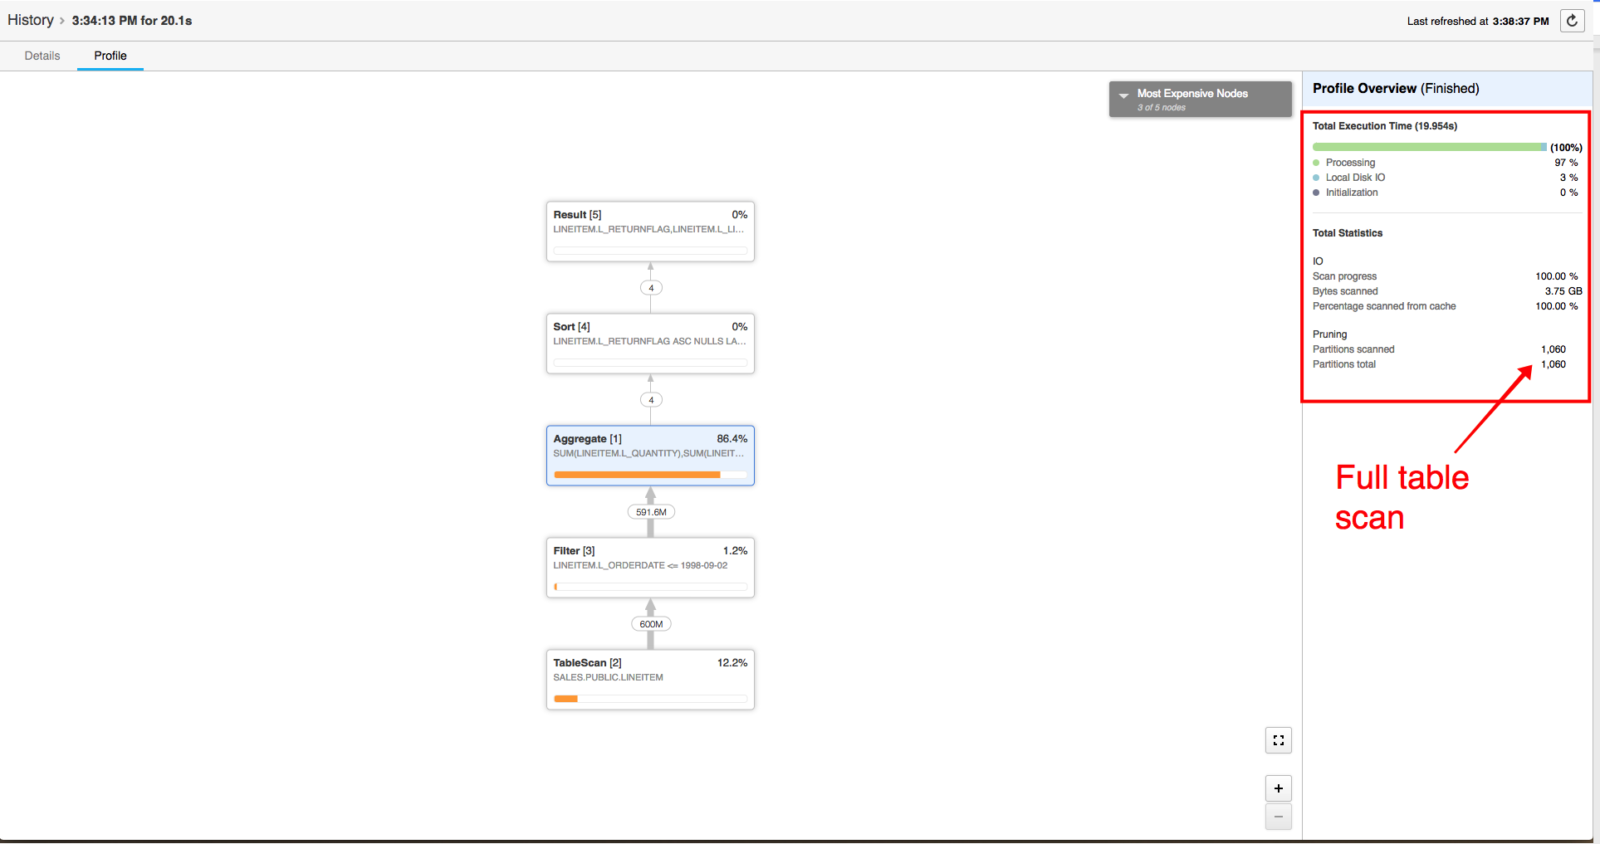Select the Filter [3] node
Image resolution: width=1600 pixels, height=844 pixels.
[650, 567]
